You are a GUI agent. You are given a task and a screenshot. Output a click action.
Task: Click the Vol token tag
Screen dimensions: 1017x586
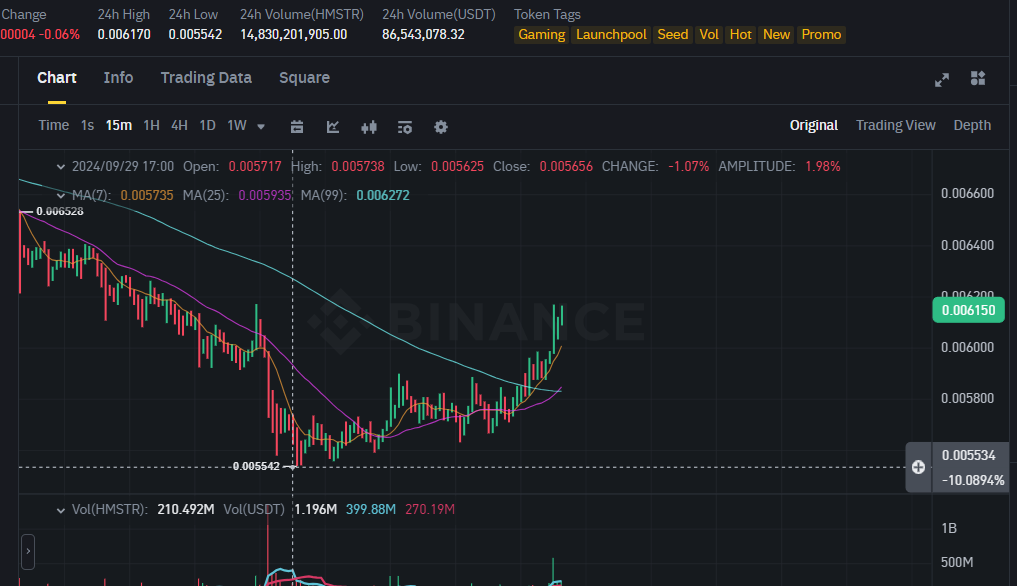709,34
